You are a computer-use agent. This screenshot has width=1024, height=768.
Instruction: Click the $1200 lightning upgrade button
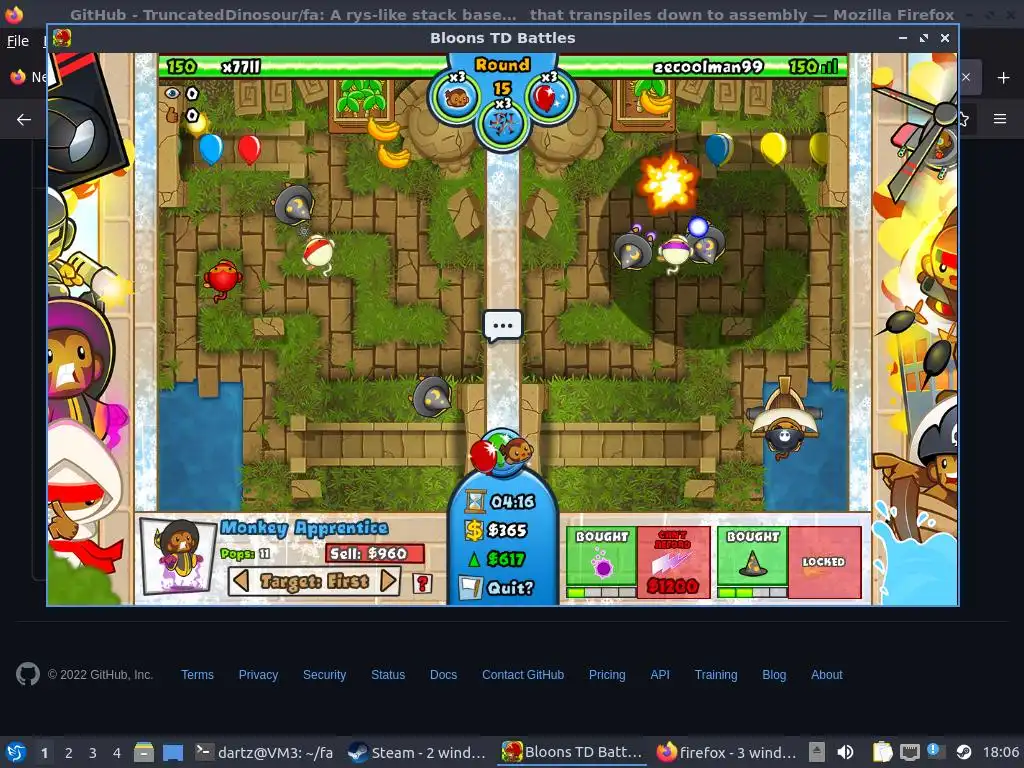point(673,562)
